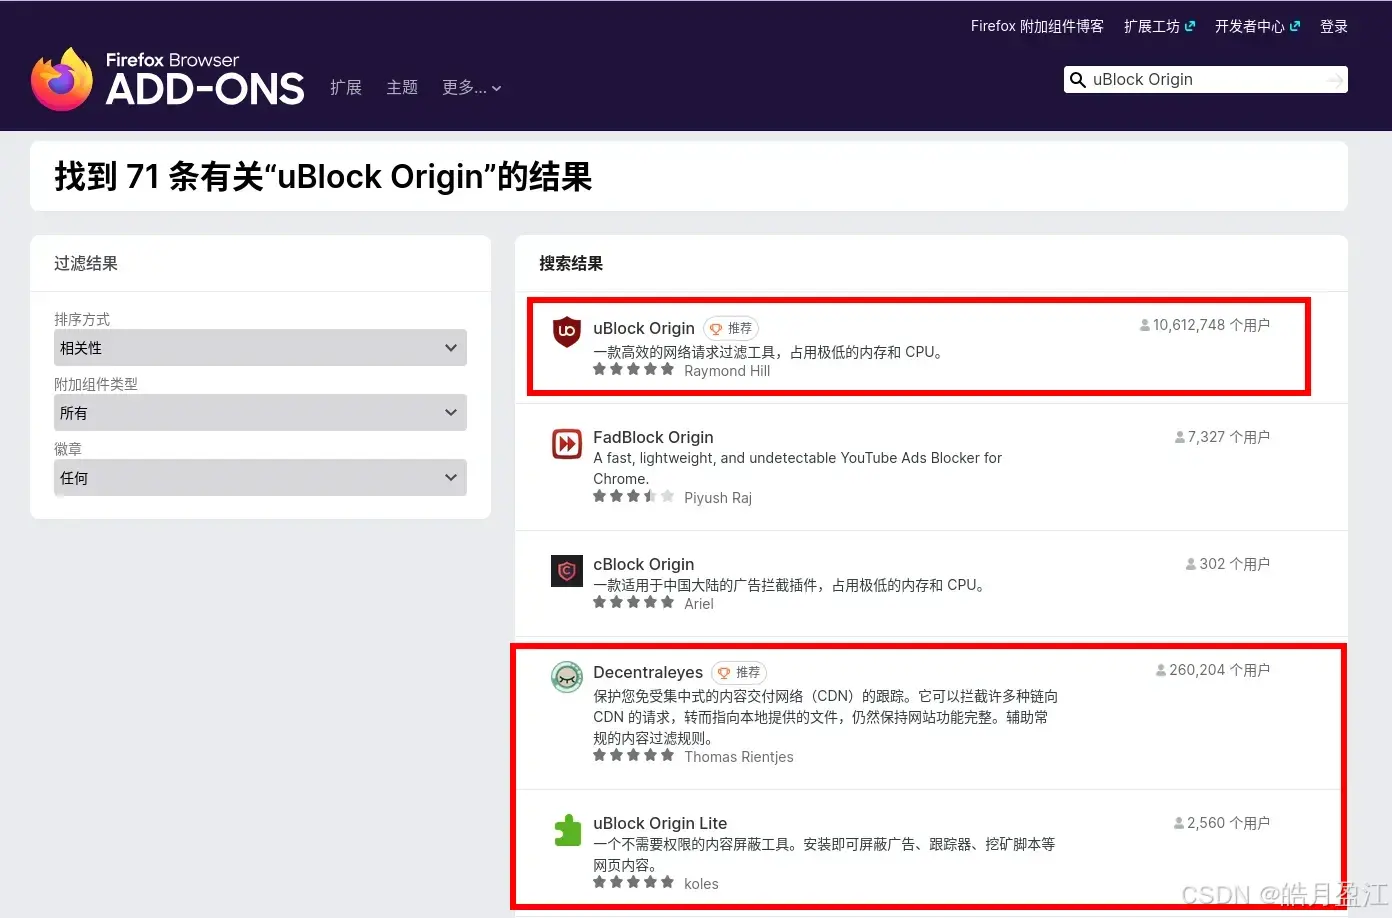Open the uBlock Origin result title

pos(644,328)
